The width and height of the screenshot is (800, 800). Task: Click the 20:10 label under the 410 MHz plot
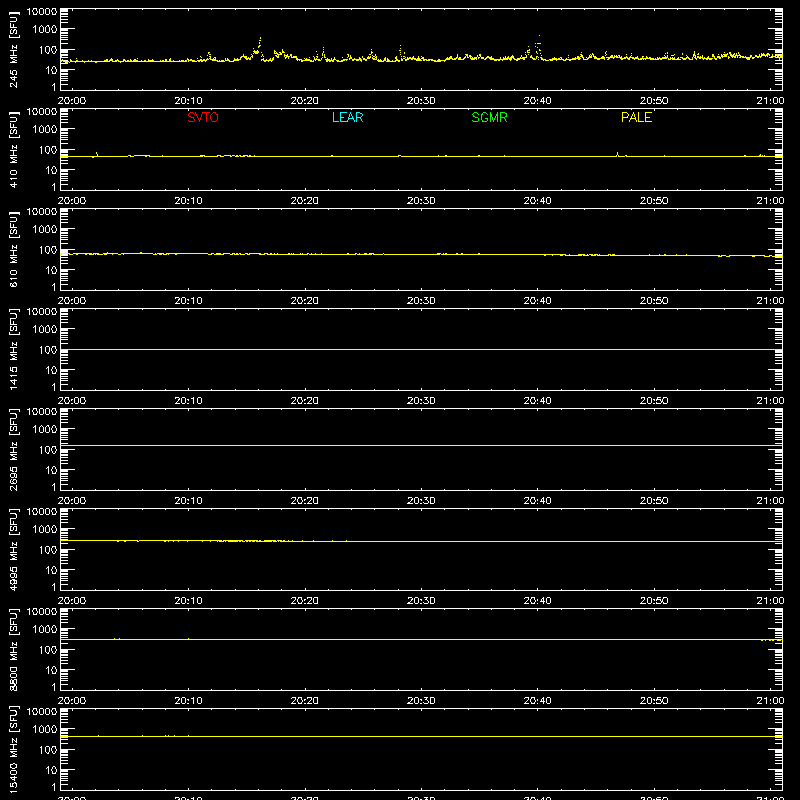pyautogui.click(x=188, y=201)
